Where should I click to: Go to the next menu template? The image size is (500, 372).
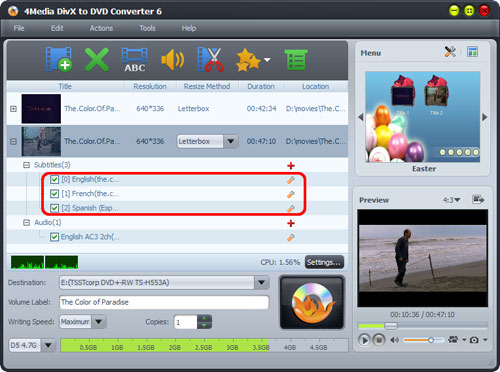coord(485,117)
